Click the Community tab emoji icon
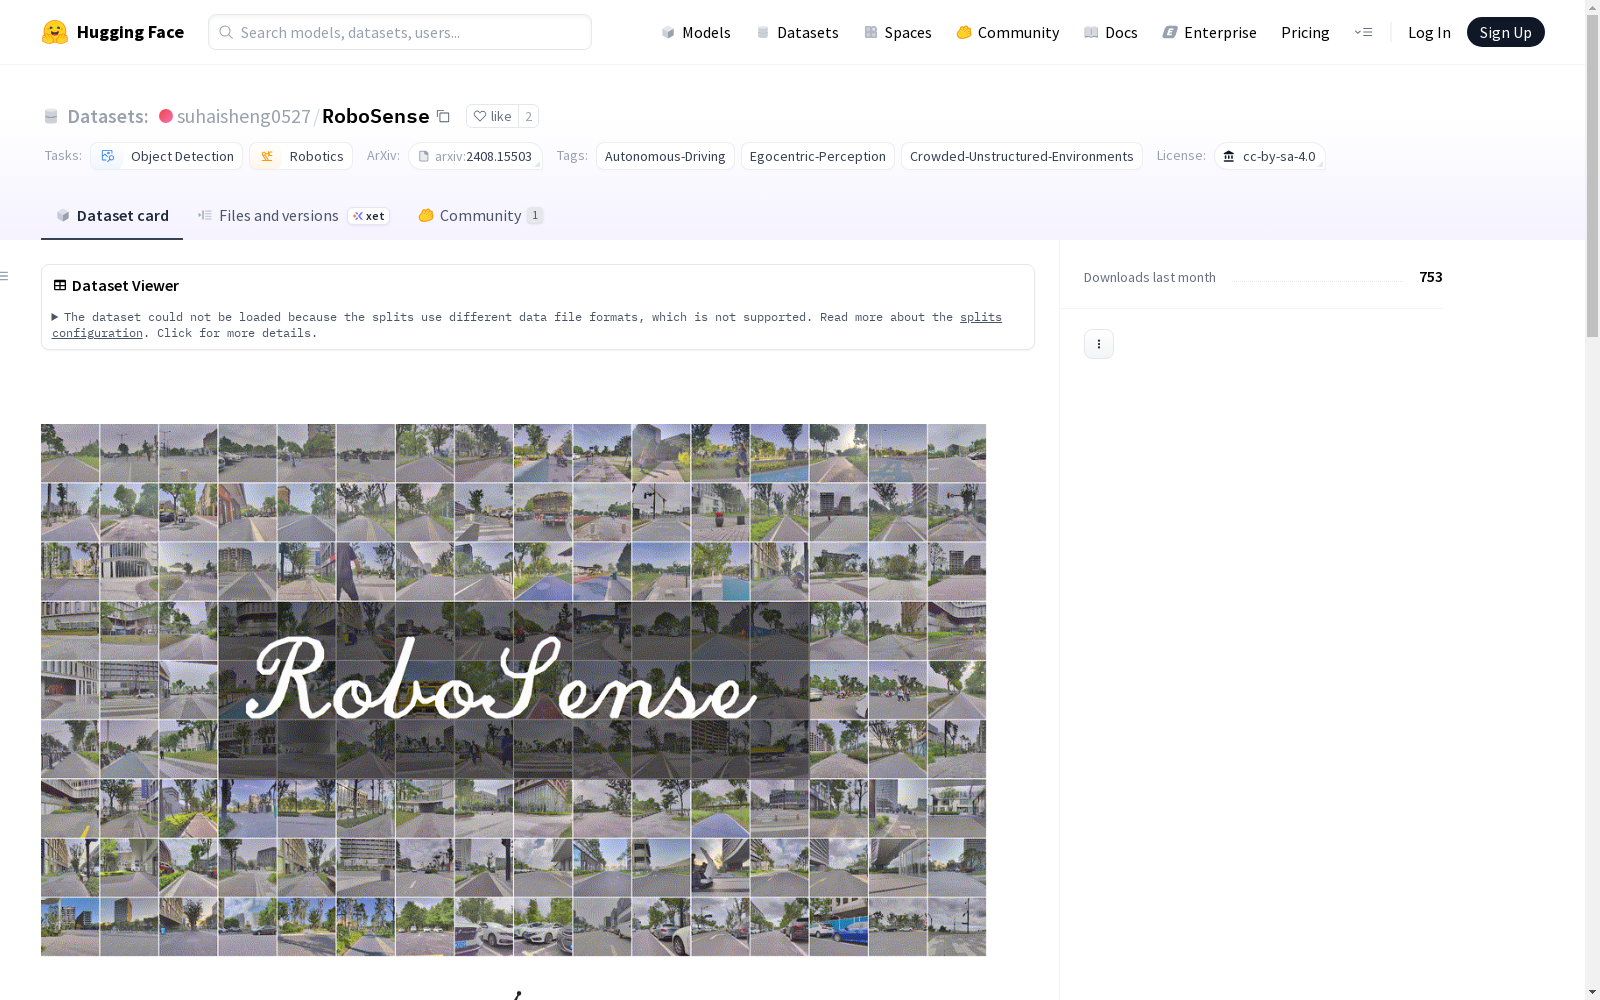This screenshot has height=1000, width=1600. (426, 215)
